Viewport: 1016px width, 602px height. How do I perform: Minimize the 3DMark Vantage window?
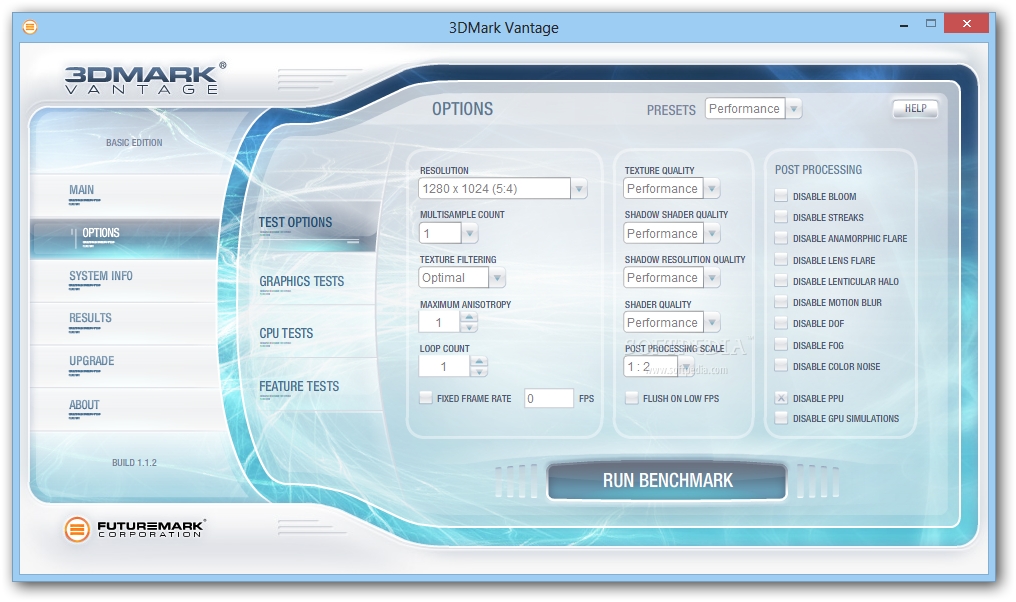pyautogui.click(x=904, y=25)
